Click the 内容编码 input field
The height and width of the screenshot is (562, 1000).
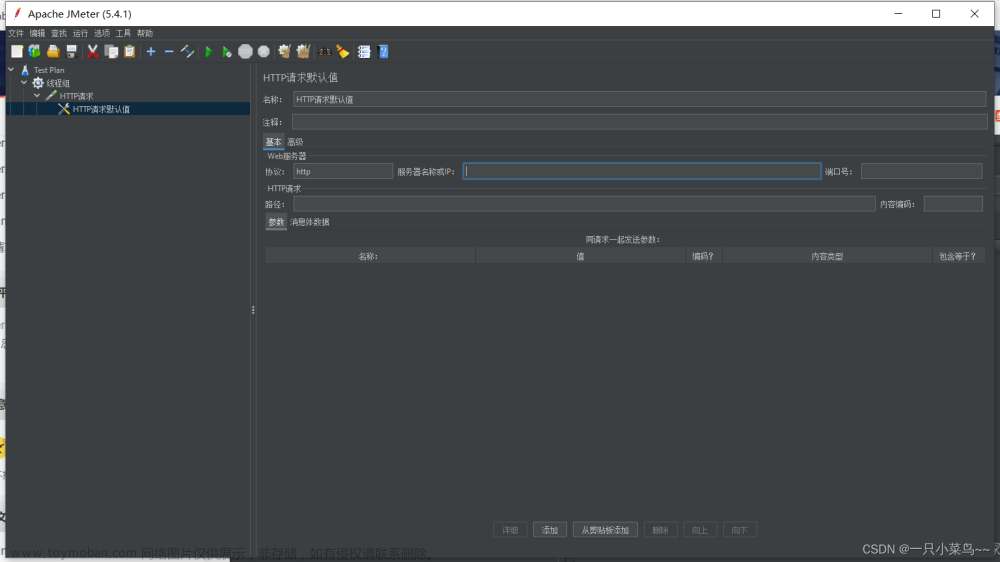(953, 204)
